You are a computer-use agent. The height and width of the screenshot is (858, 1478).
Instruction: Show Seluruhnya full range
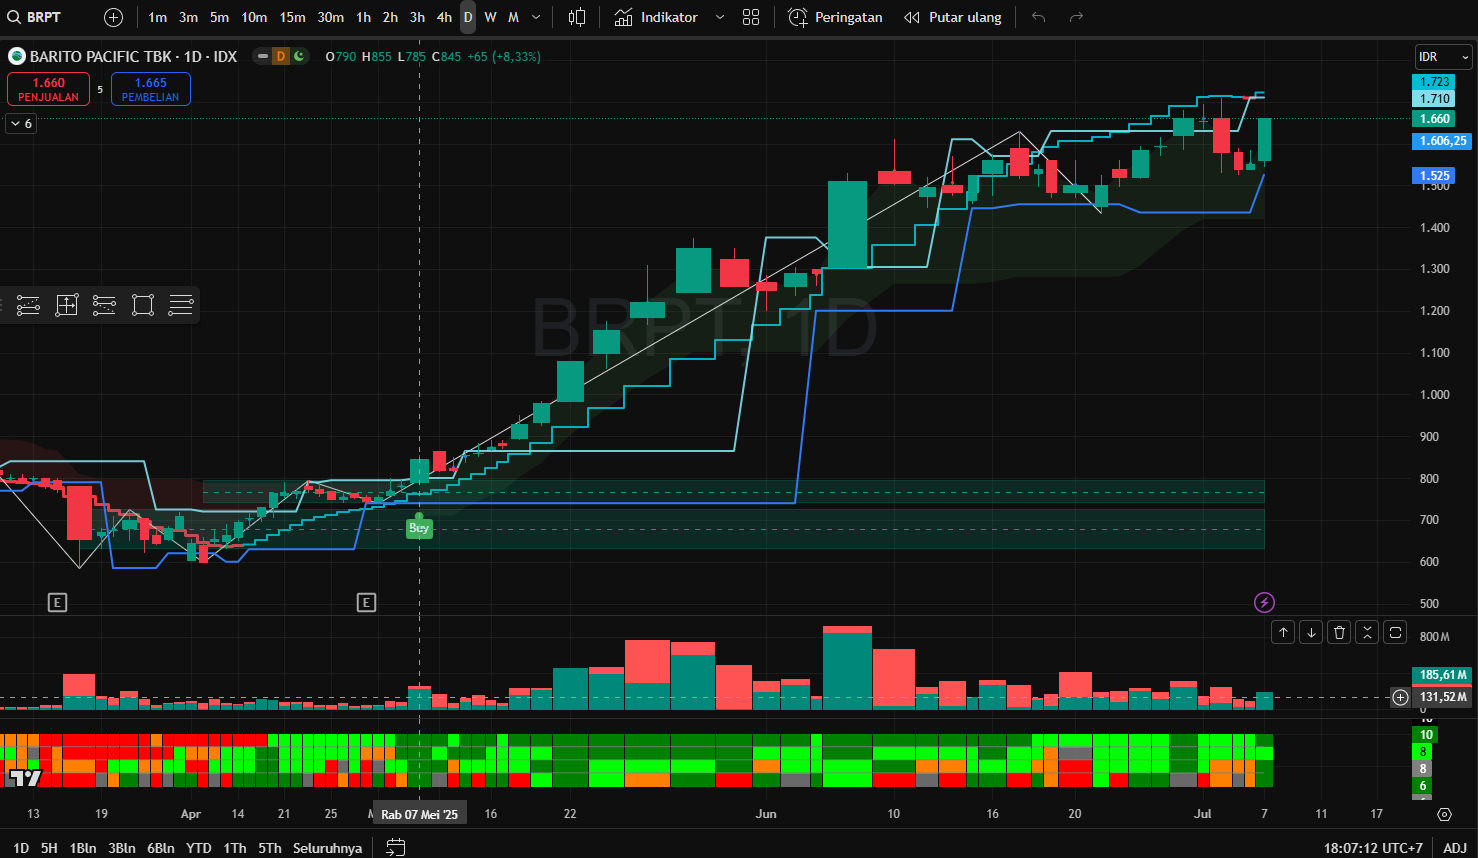[x=327, y=848]
